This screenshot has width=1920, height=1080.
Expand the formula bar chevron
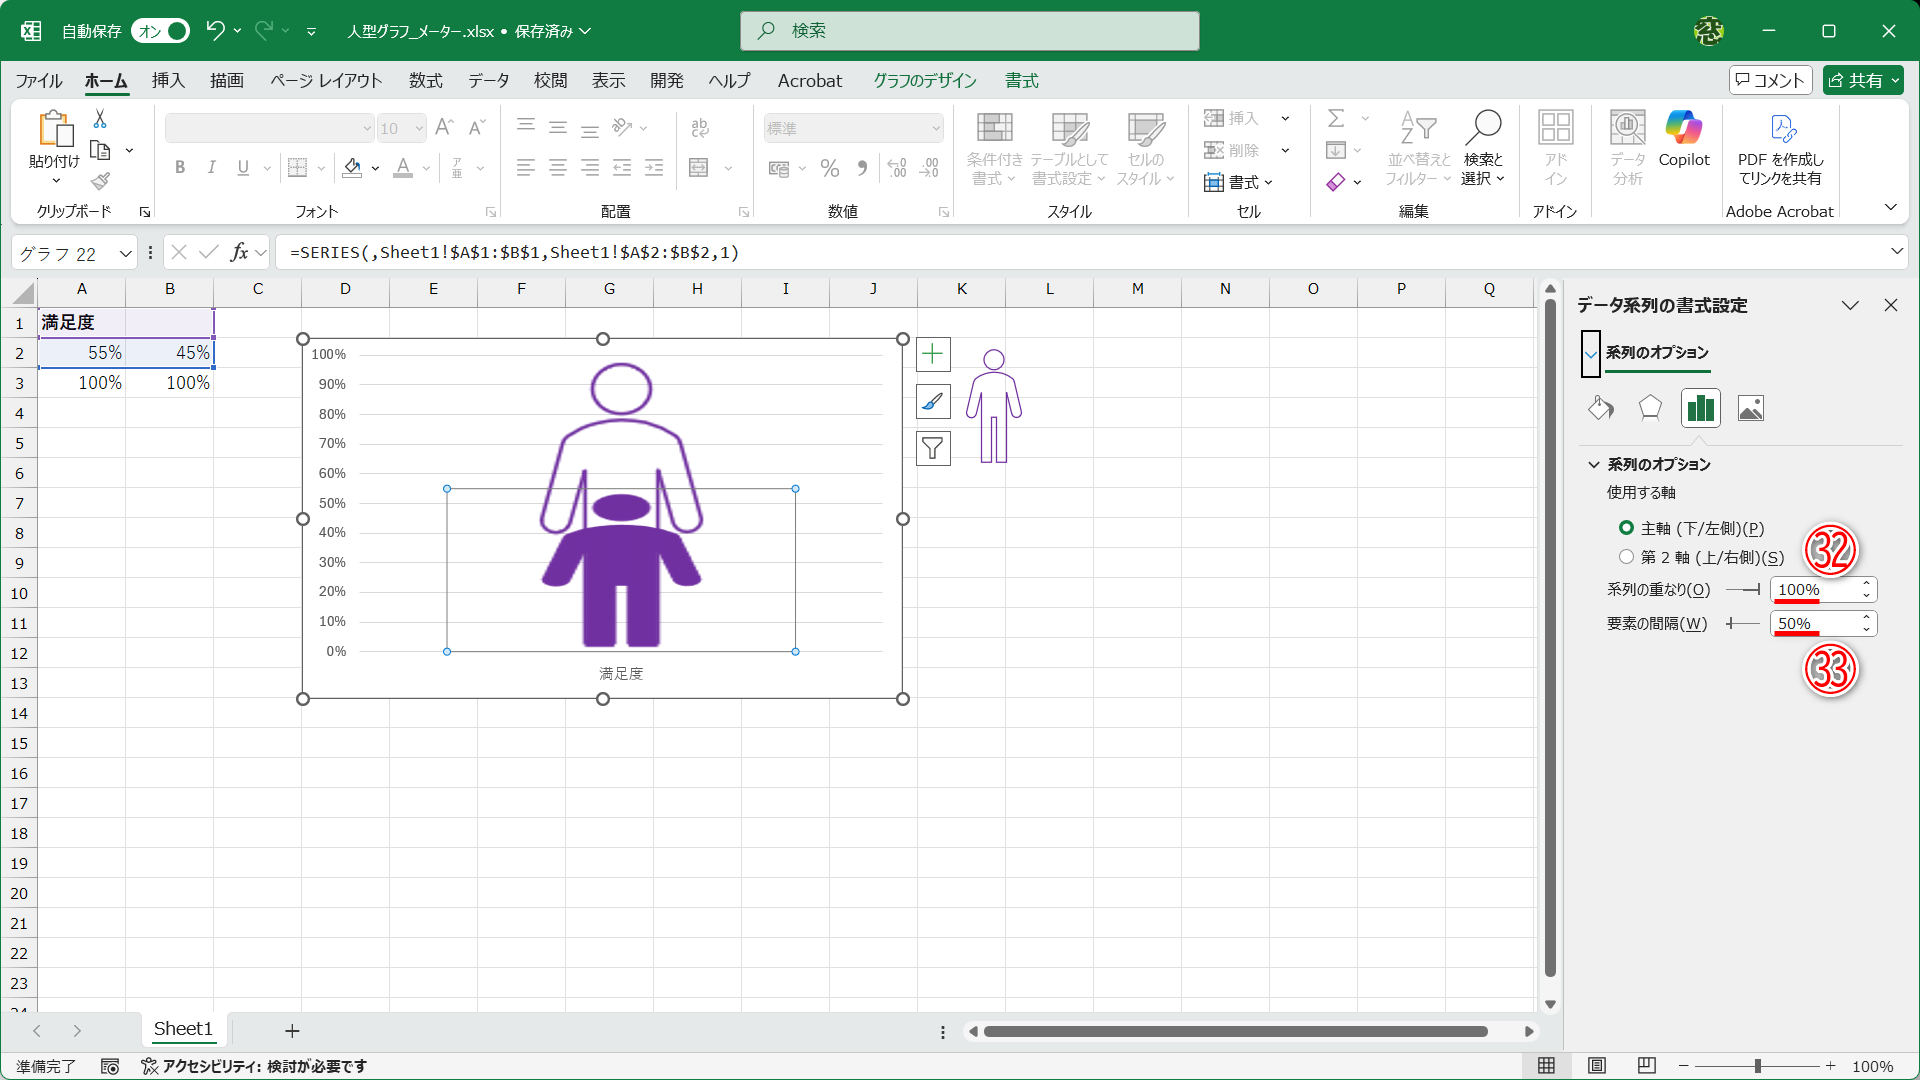point(1896,252)
